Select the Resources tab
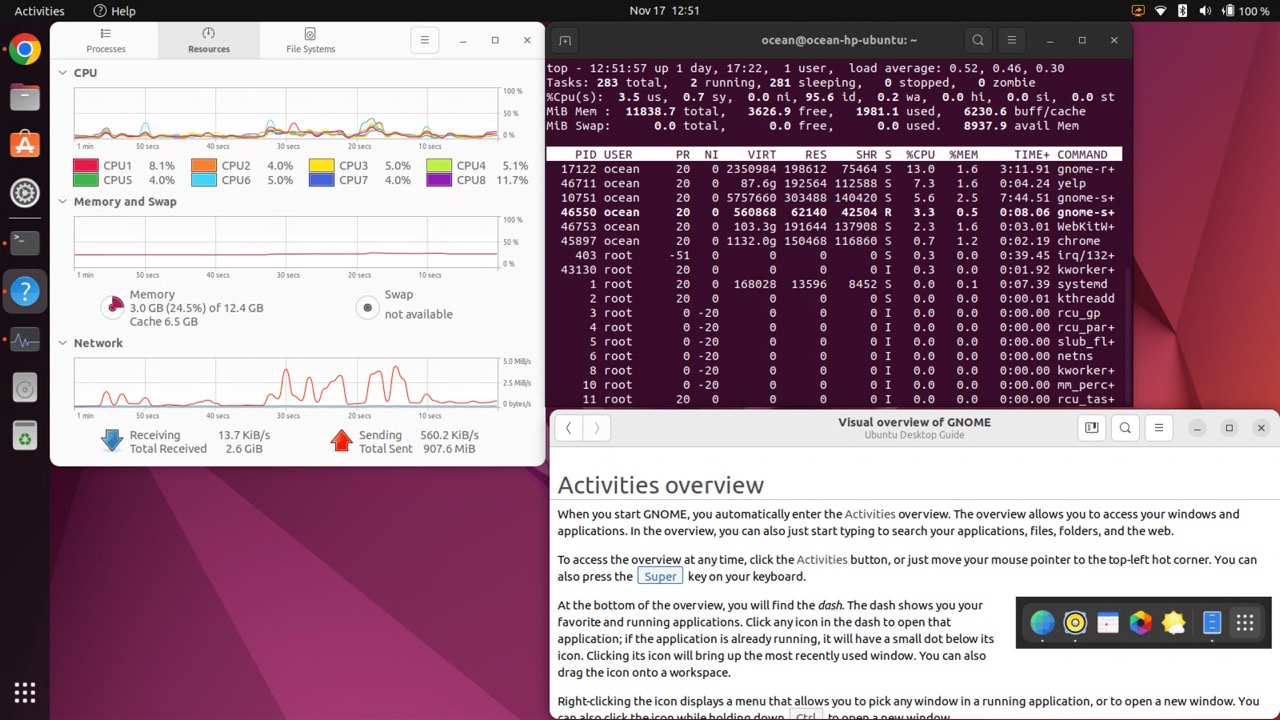Image resolution: width=1280 pixels, height=720 pixels. click(x=208, y=40)
